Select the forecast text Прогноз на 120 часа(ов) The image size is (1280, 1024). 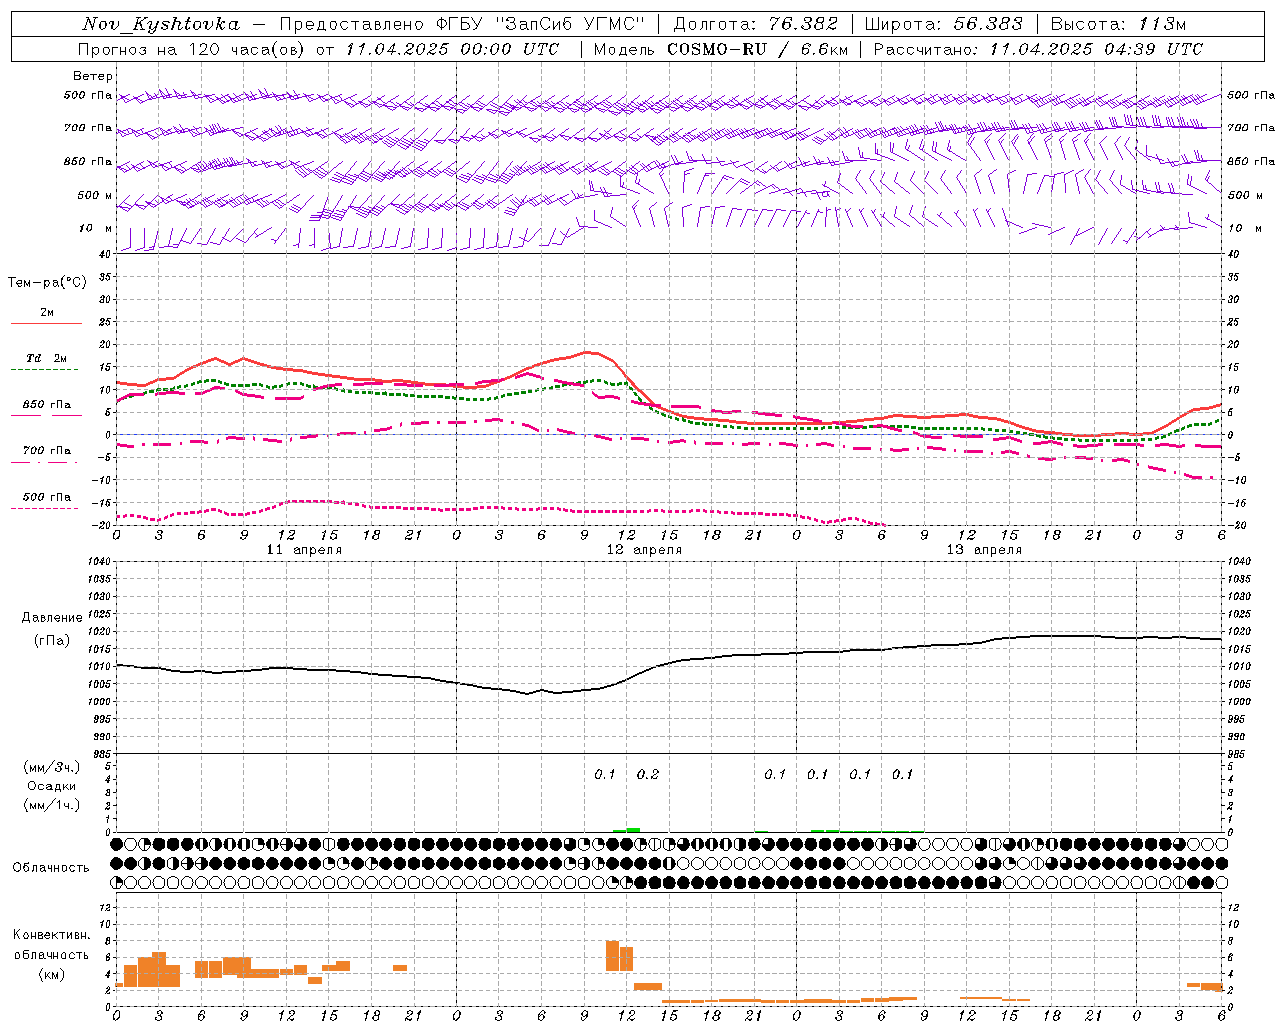coord(192,49)
